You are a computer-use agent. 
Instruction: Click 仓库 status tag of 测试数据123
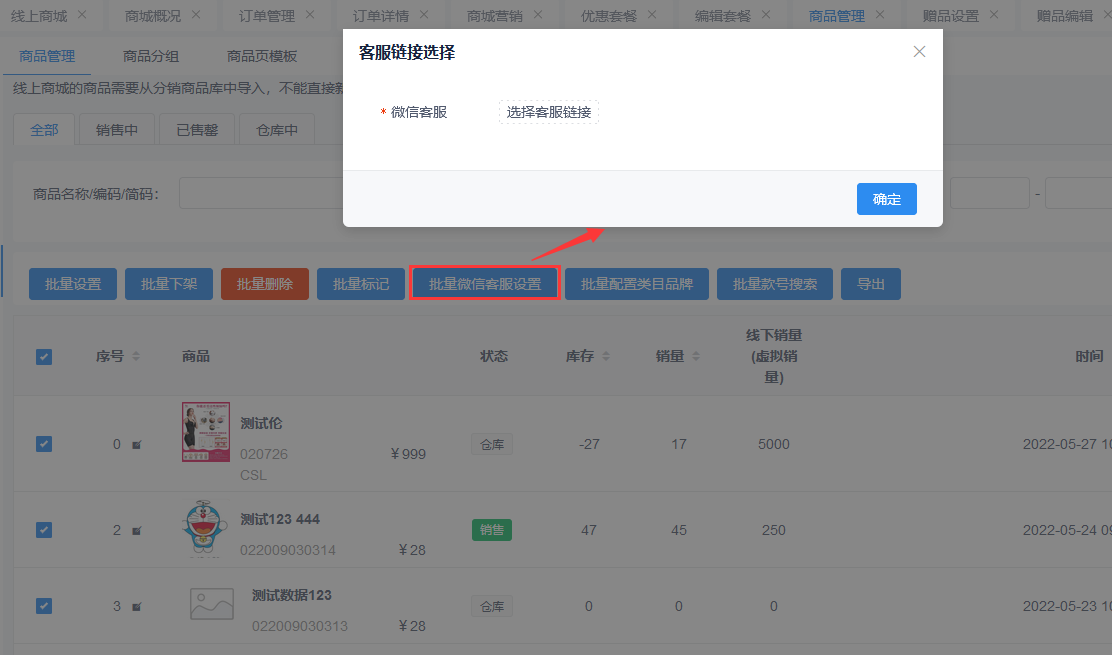(x=492, y=607)
